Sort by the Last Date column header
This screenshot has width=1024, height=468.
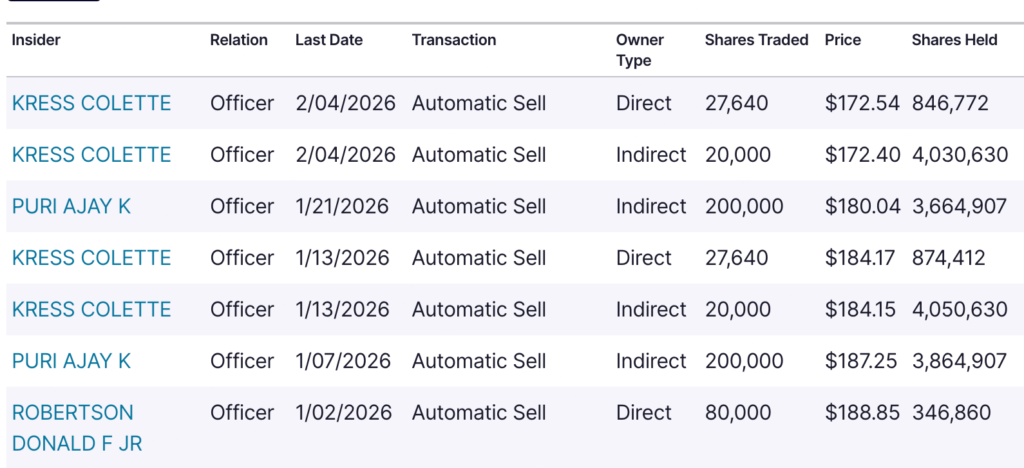click(x=329, y=40)
